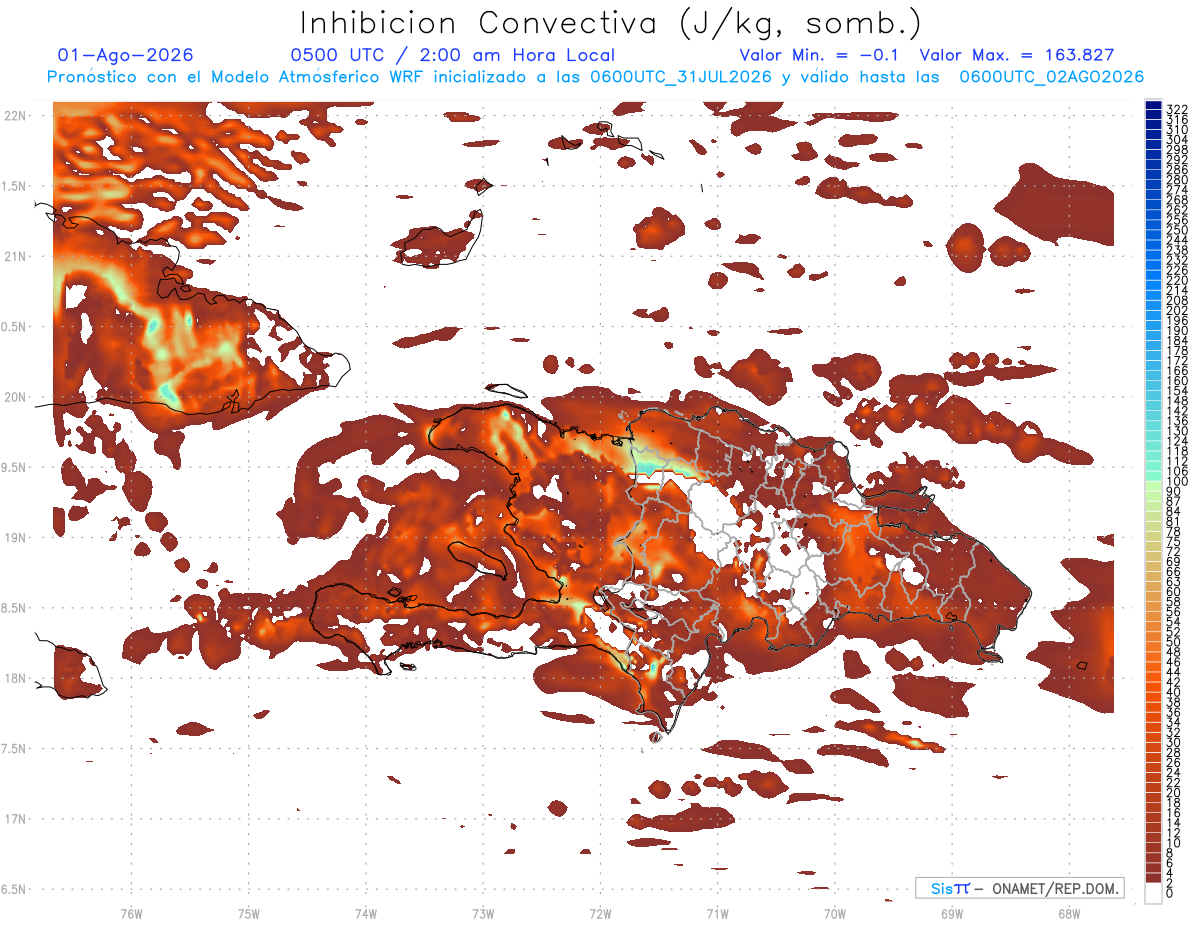This screenshot has height=927, width=1200.
Task: Click the "22N" latitude label
Action: tap(15, 116)
